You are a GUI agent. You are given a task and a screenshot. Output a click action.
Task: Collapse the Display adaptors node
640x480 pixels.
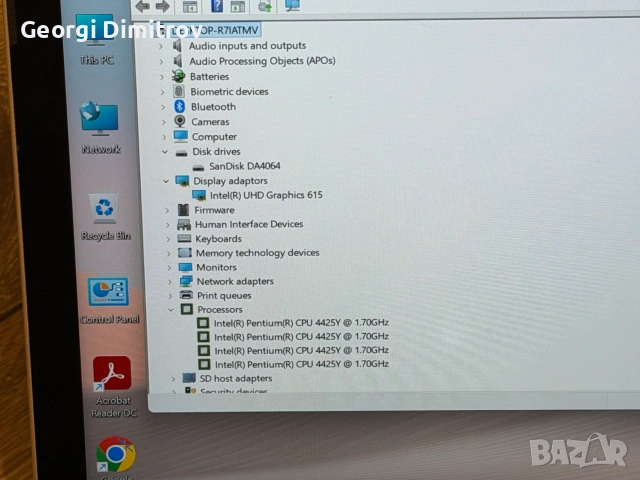point(166,181)
